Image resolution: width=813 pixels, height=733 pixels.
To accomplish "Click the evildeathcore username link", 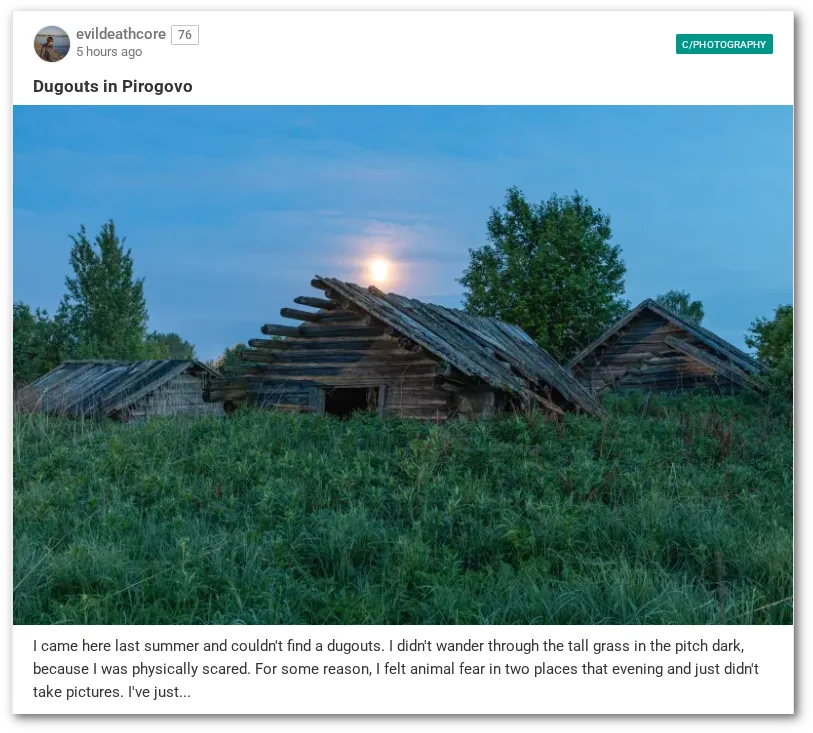I will coord(121,34).
